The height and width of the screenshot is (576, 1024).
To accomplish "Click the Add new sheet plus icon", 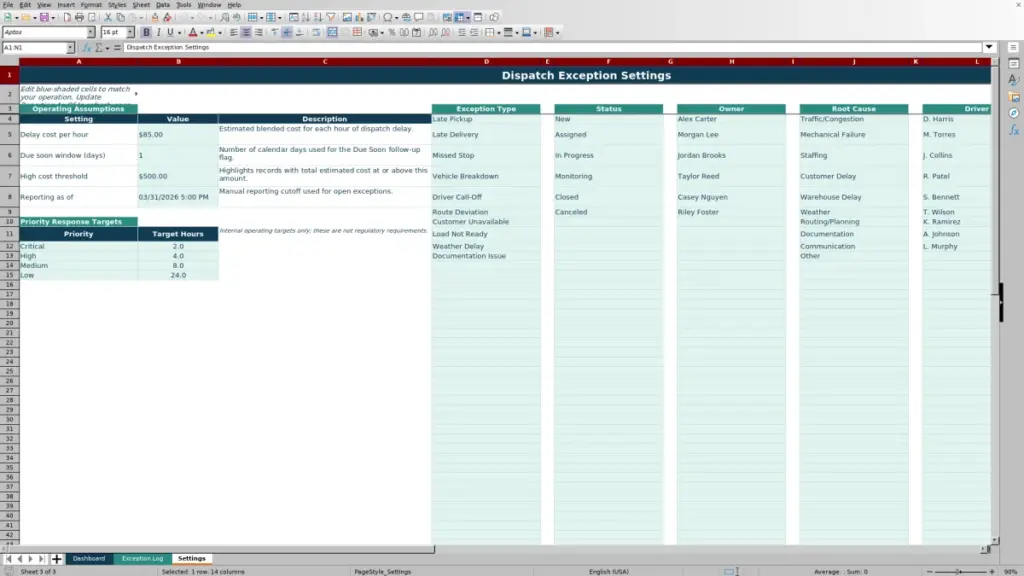I will tap(57, 558).
